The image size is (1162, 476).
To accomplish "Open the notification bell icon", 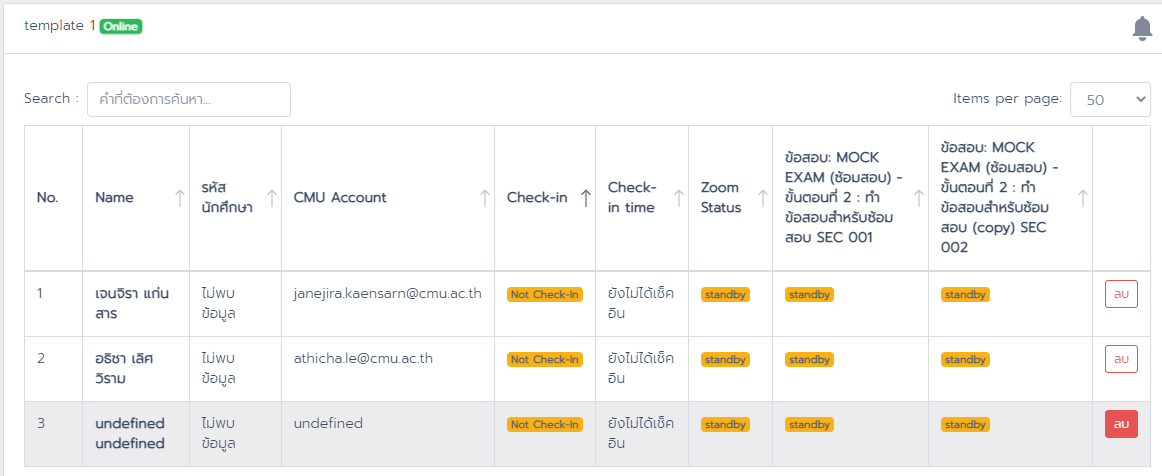I will 1142,29.
